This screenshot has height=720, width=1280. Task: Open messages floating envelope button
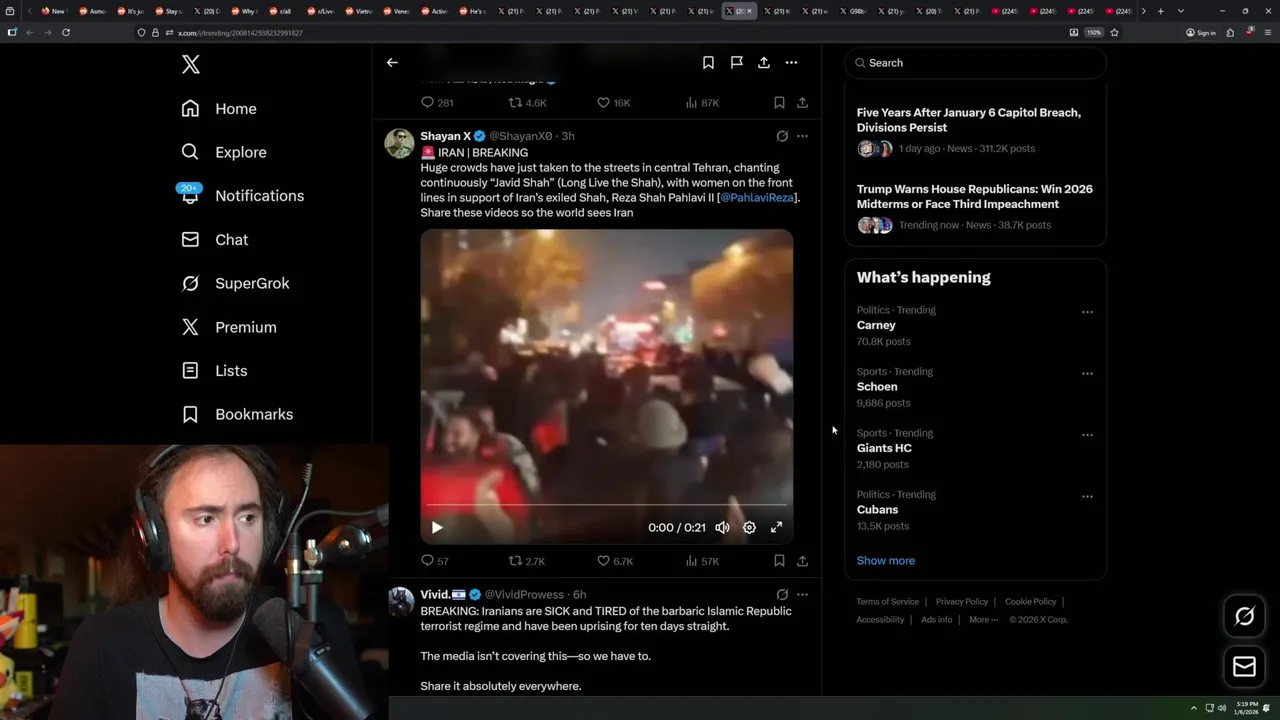click(x=1244, y=667)
